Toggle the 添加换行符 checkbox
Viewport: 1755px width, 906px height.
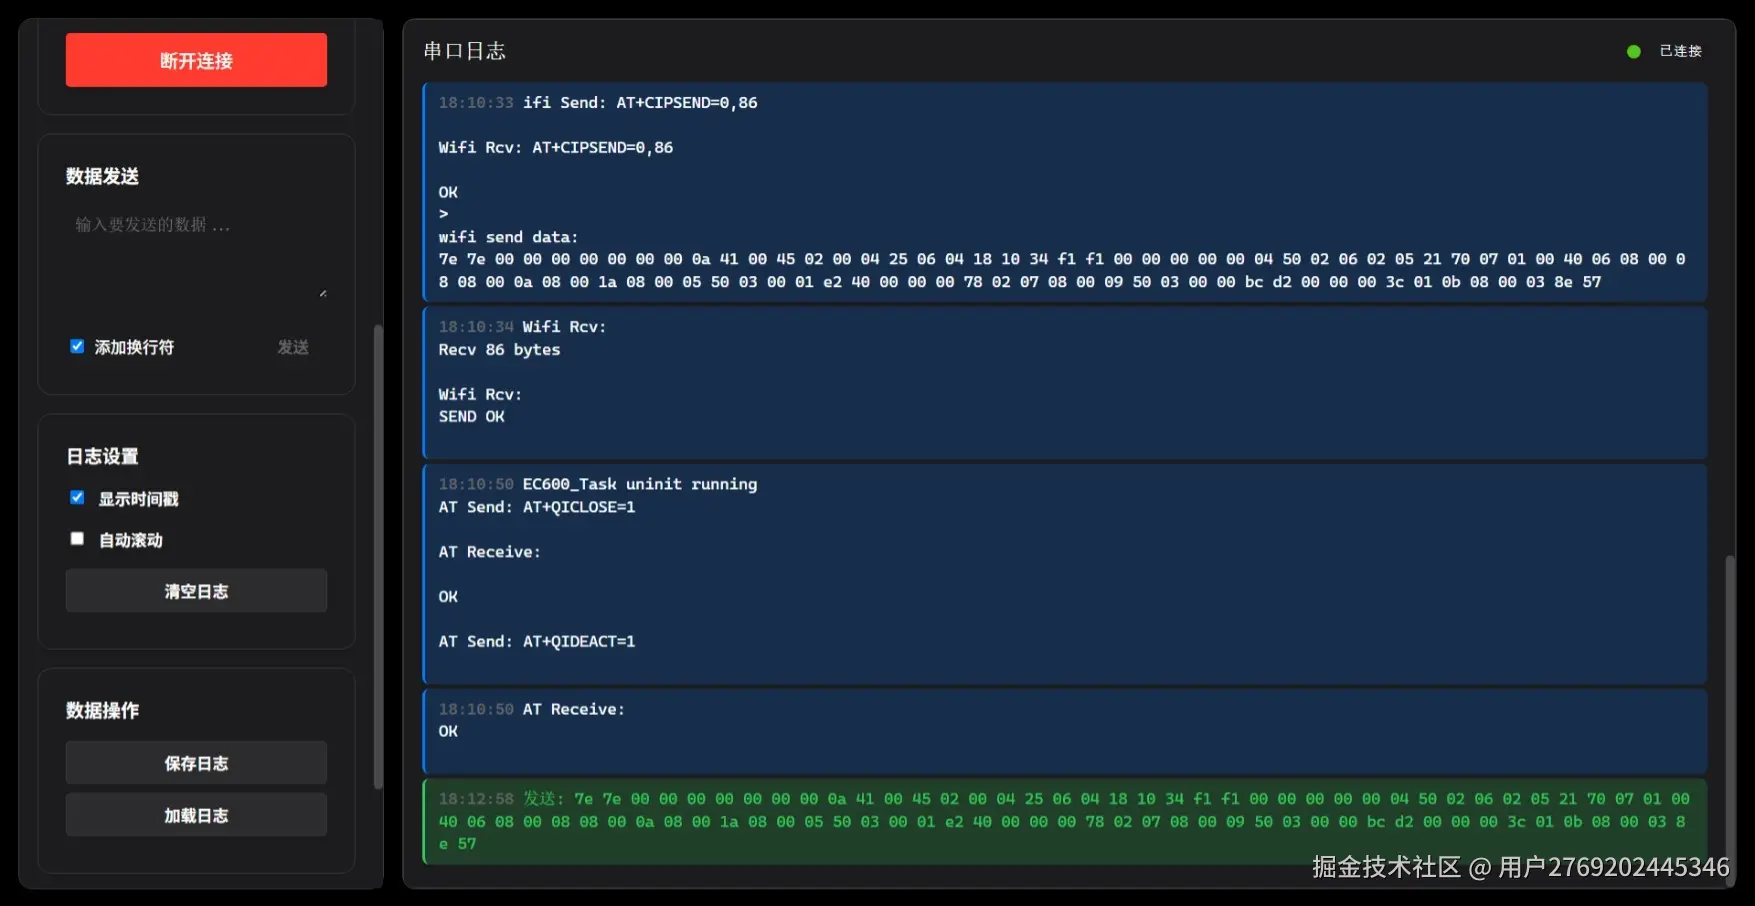click(x=77, y=346)
